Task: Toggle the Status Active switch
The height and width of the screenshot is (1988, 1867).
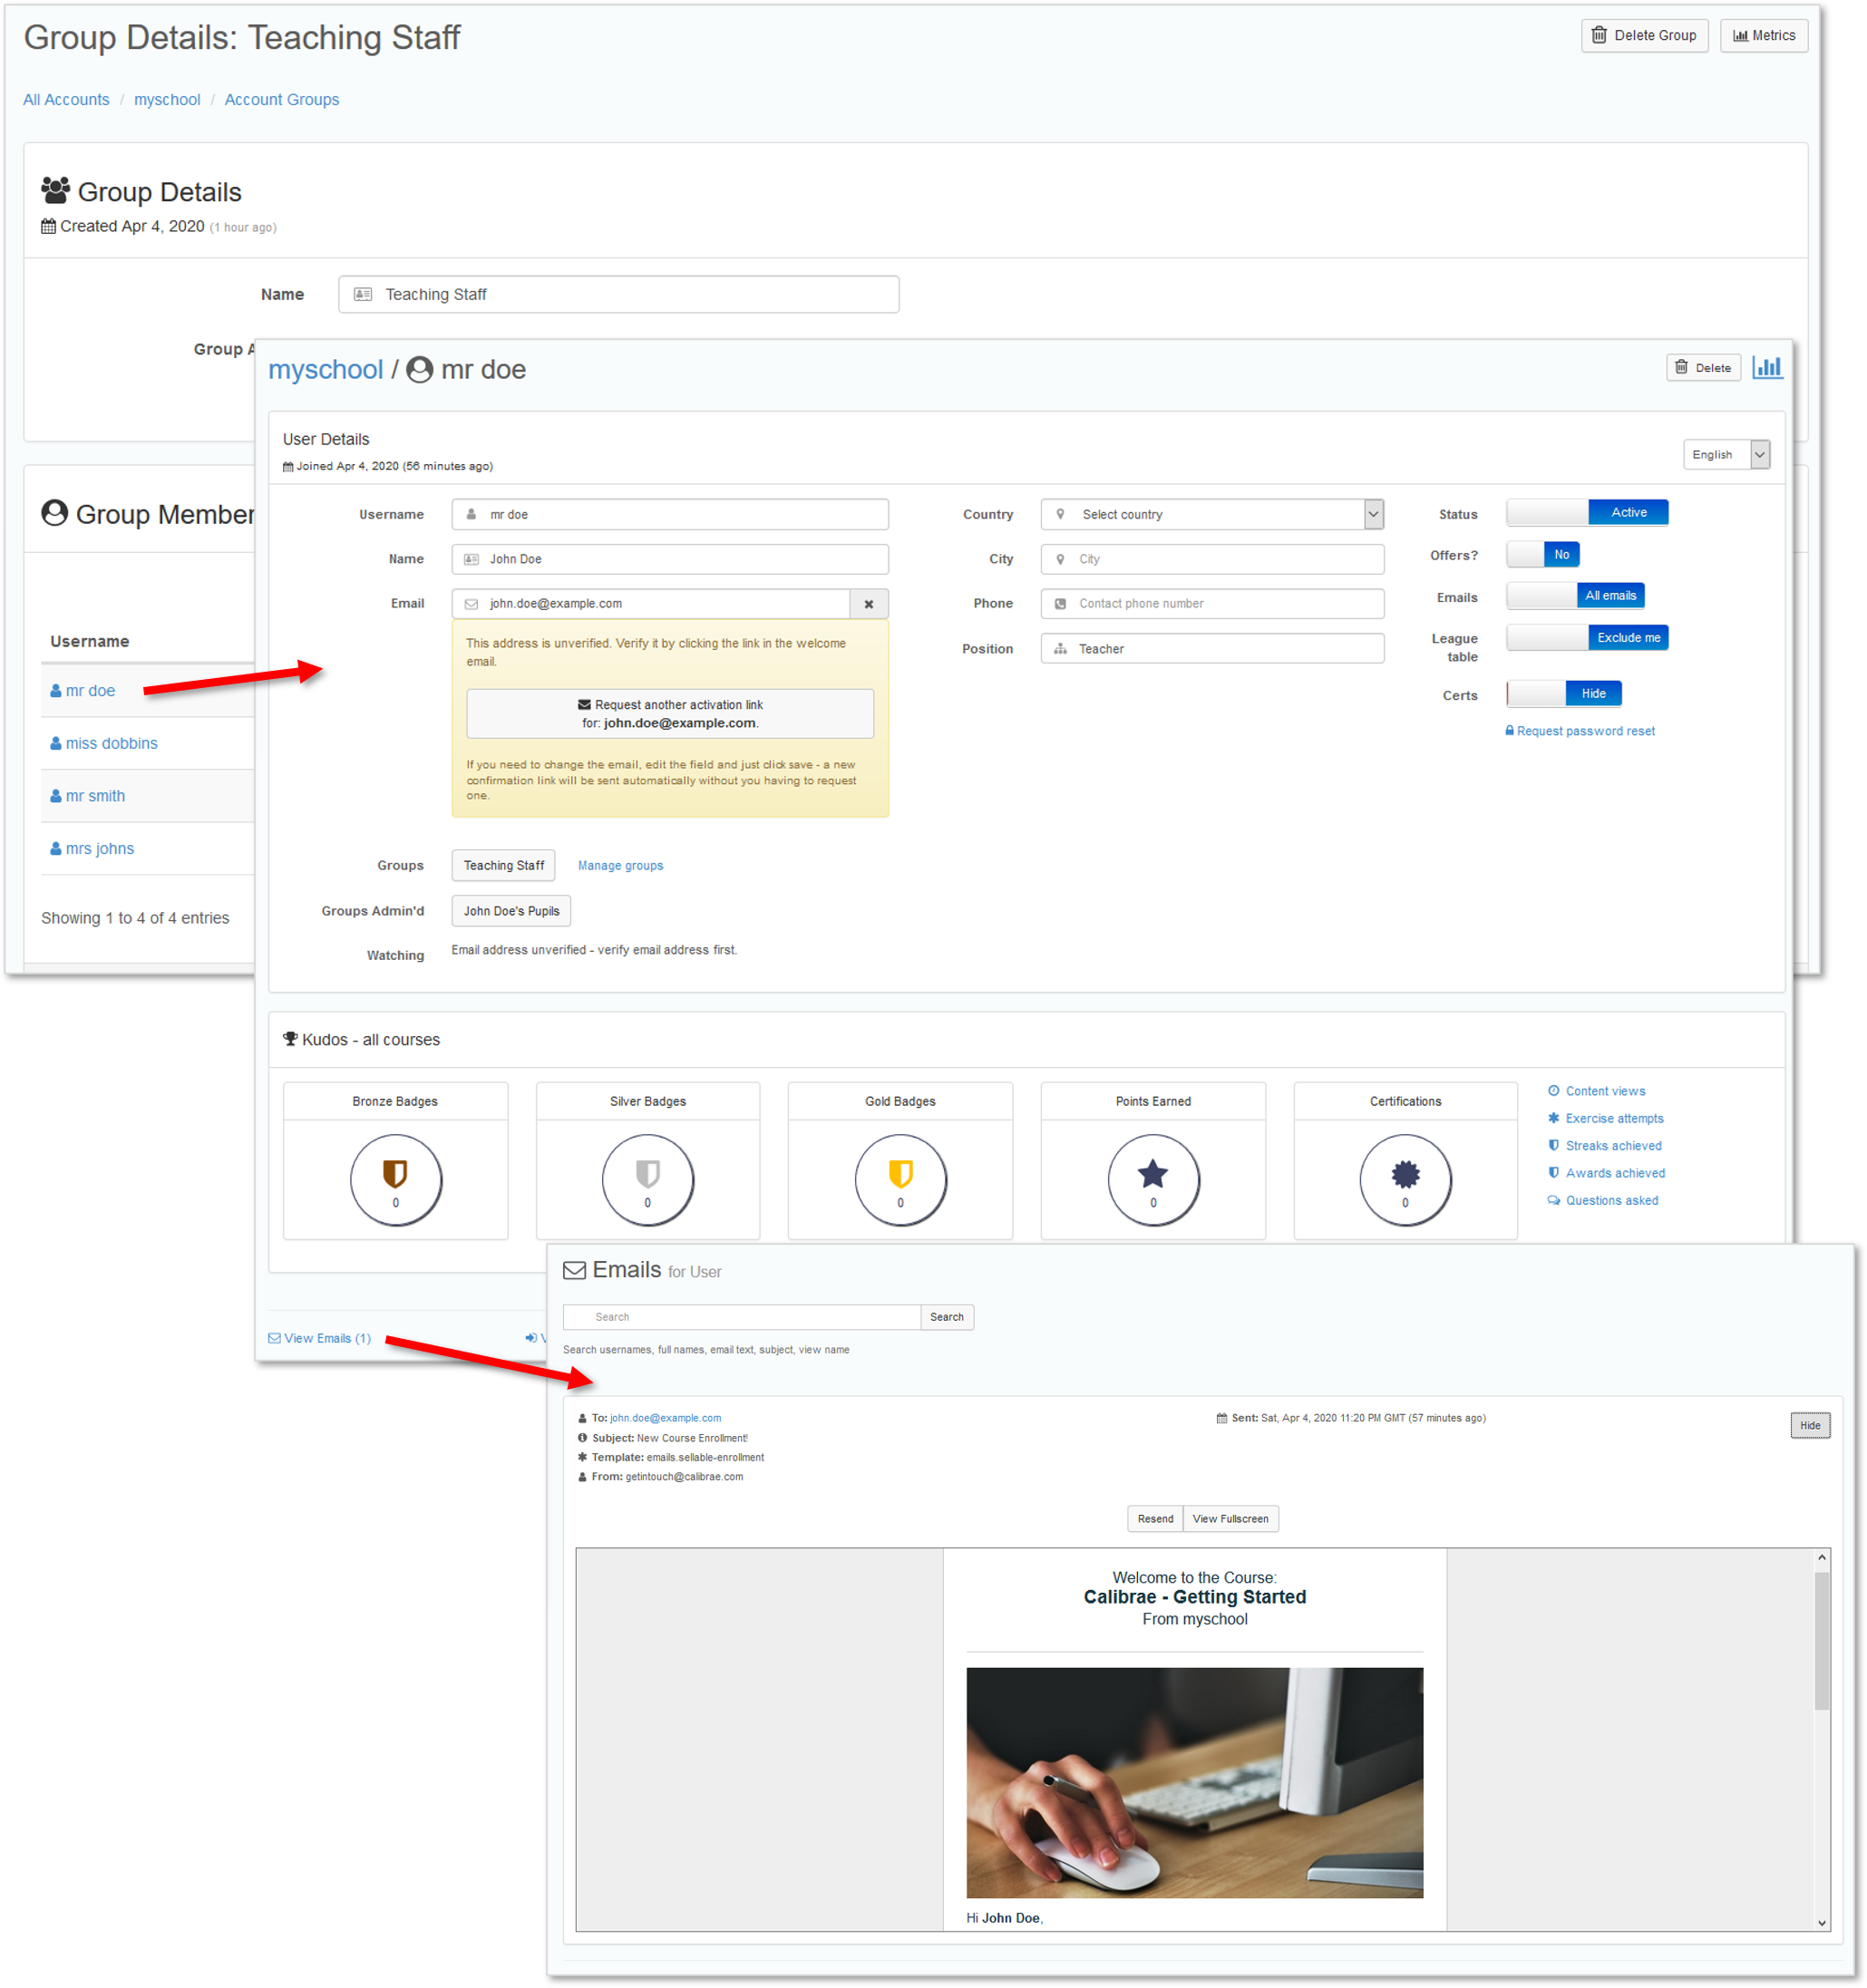Action: pyautogui.click(x=1586, y=513)
